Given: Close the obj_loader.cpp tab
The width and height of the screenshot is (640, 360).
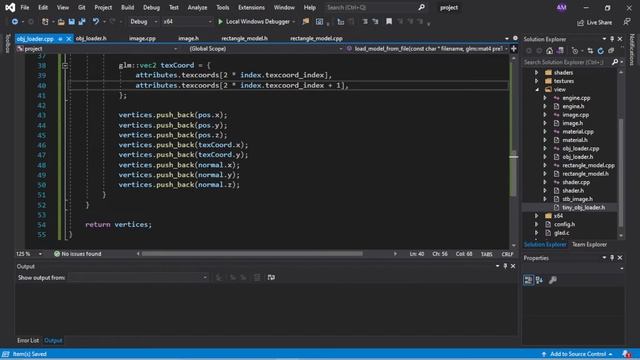Looking at the screenshot, I should point(69,39).
